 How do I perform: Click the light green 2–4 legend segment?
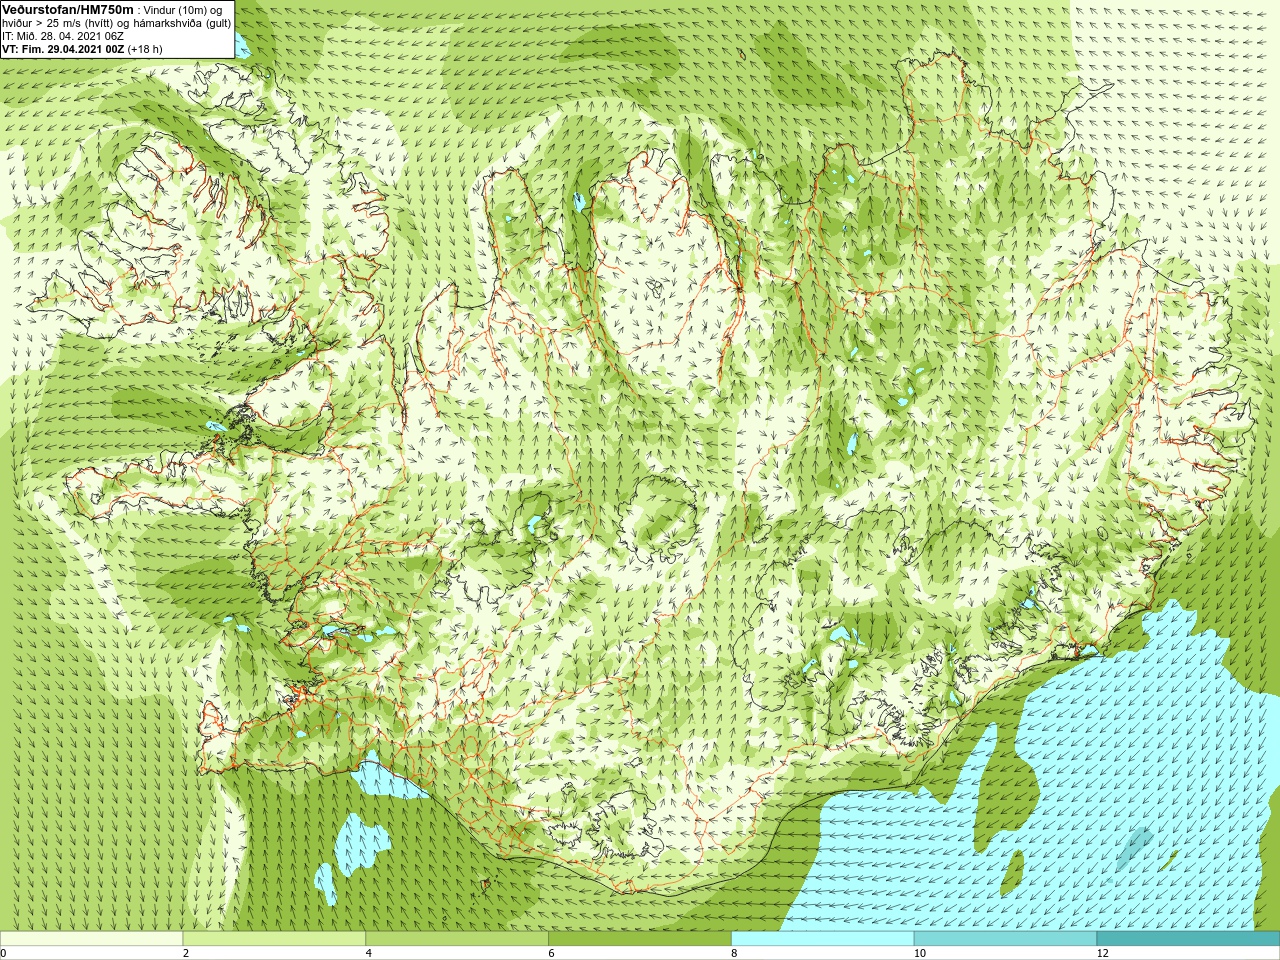274,939
